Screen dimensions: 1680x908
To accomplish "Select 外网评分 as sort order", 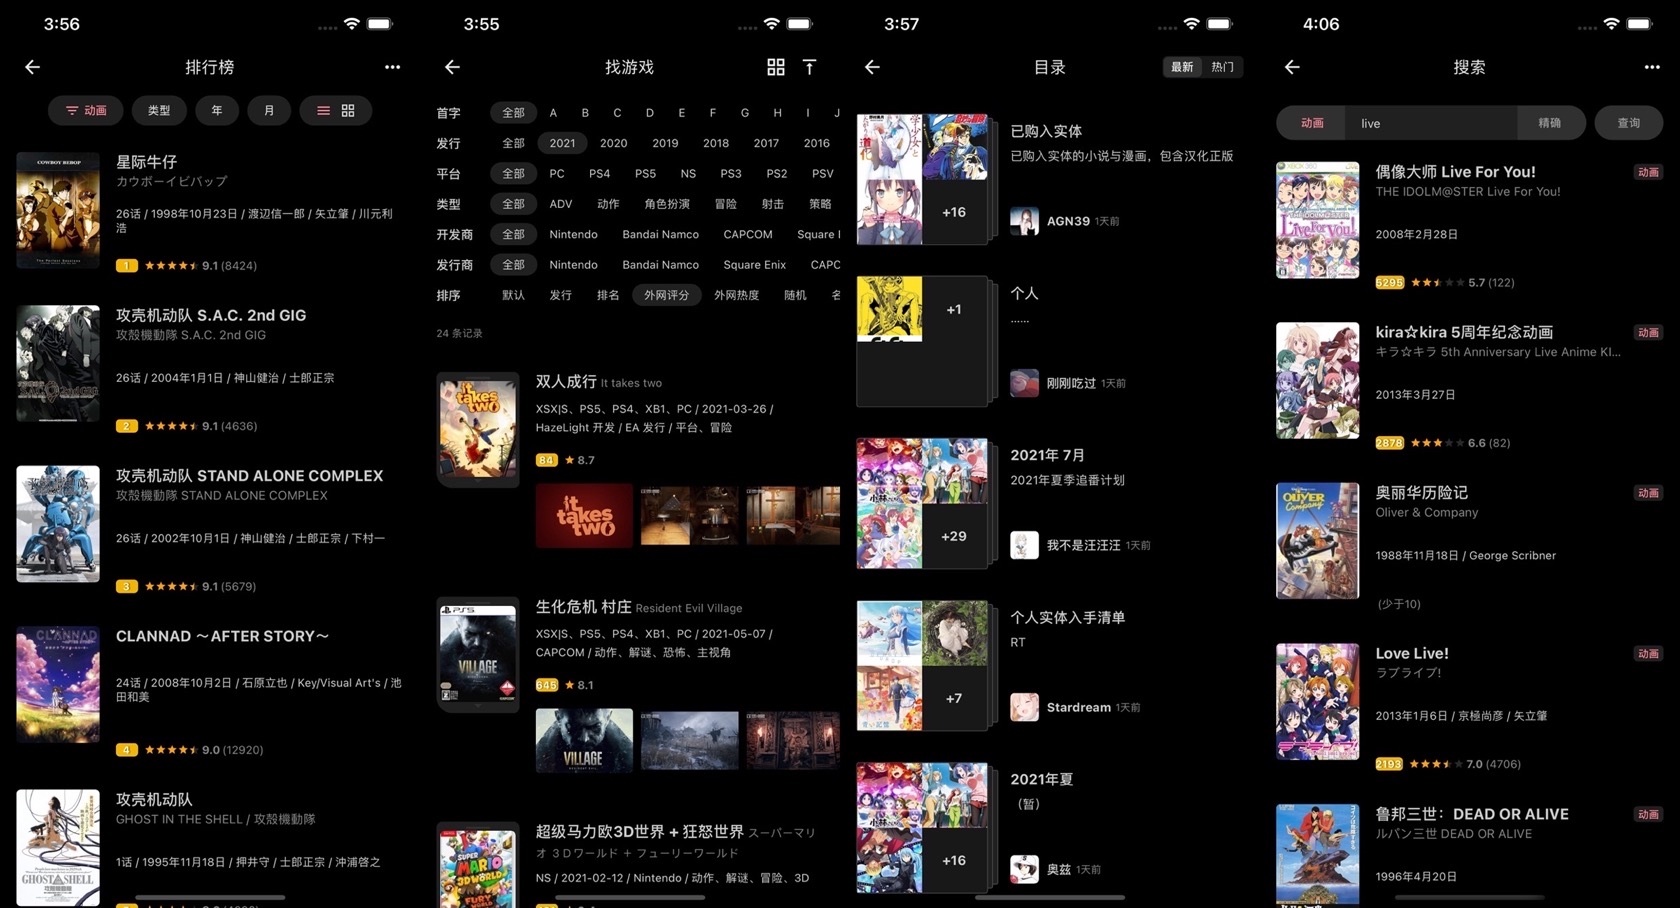I will click(666, 295).
